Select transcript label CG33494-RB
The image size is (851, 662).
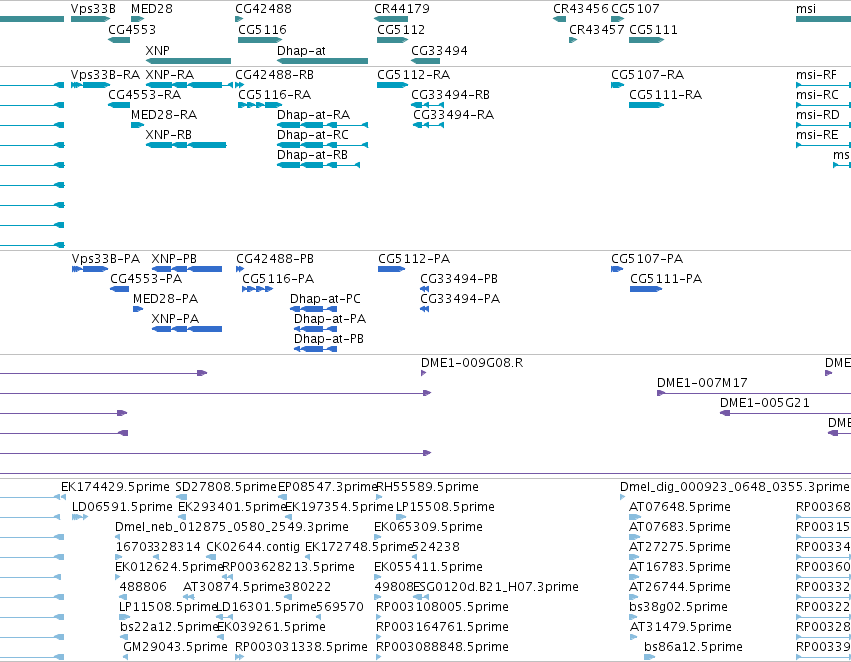[450, 94]
